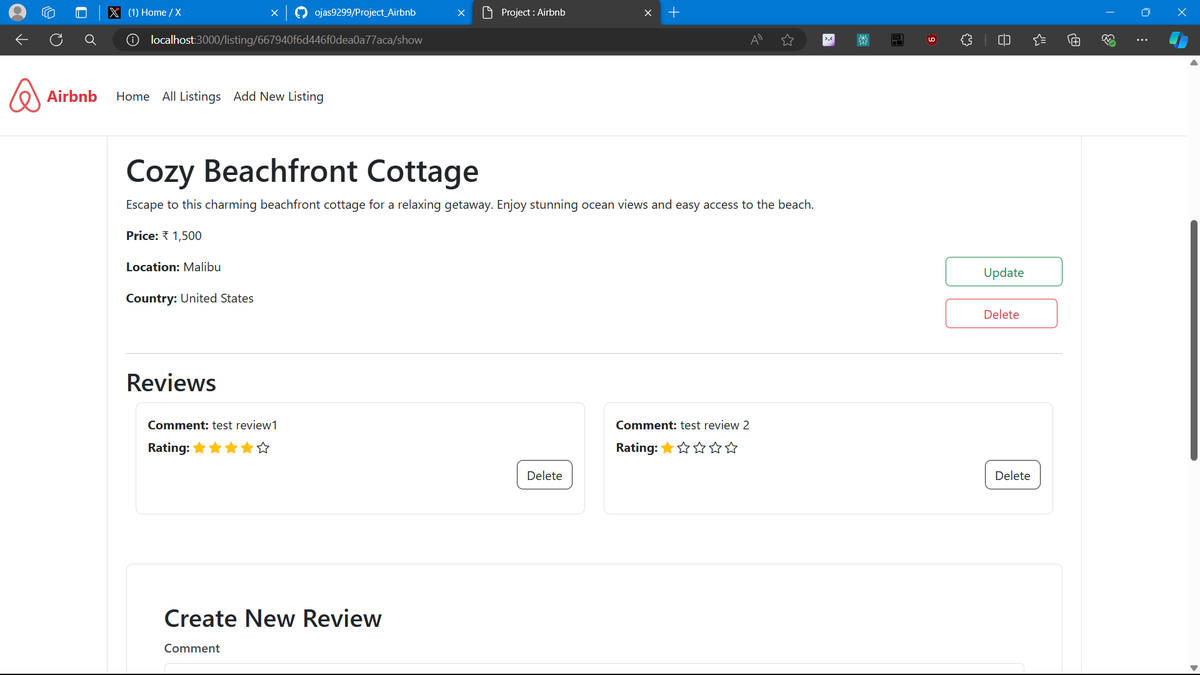1200x675 pixels.
Task: Open the Favorites list icon
Action: [x=1038, y=40]
